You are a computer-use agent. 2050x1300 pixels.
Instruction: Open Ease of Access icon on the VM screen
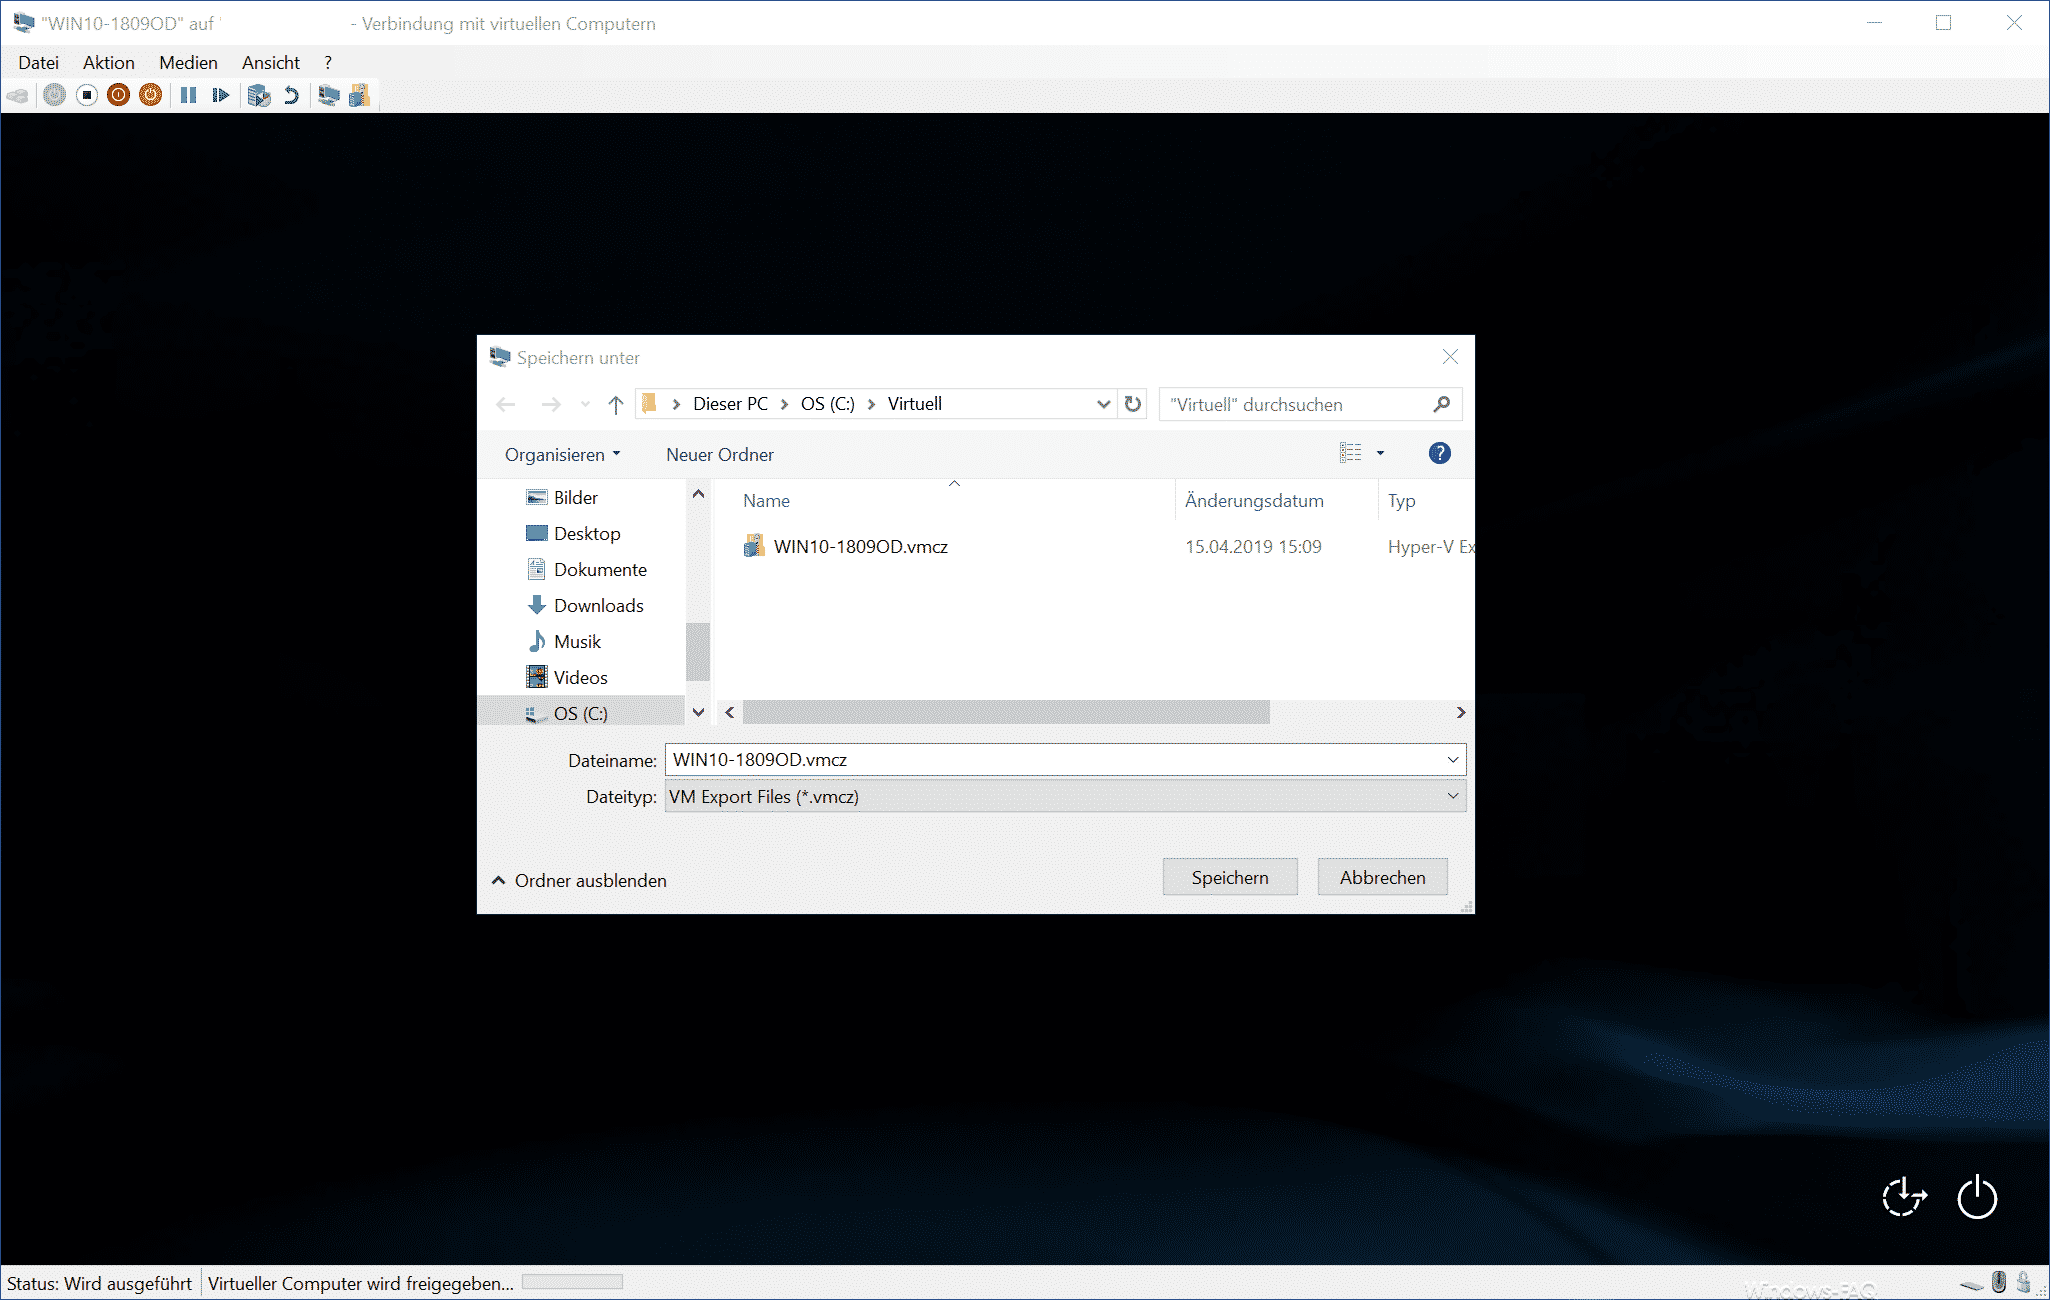pos(1904,1197)
